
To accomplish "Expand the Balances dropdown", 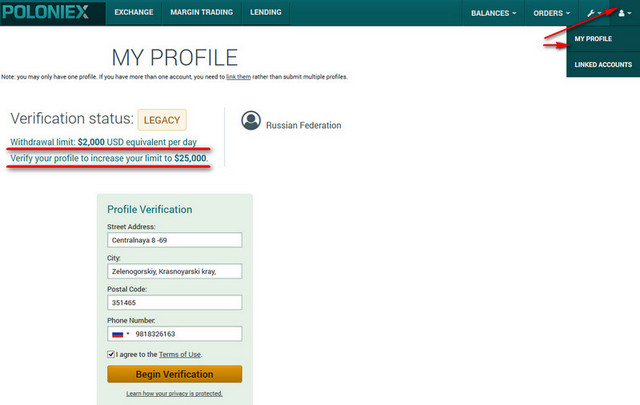I will 493,13.
